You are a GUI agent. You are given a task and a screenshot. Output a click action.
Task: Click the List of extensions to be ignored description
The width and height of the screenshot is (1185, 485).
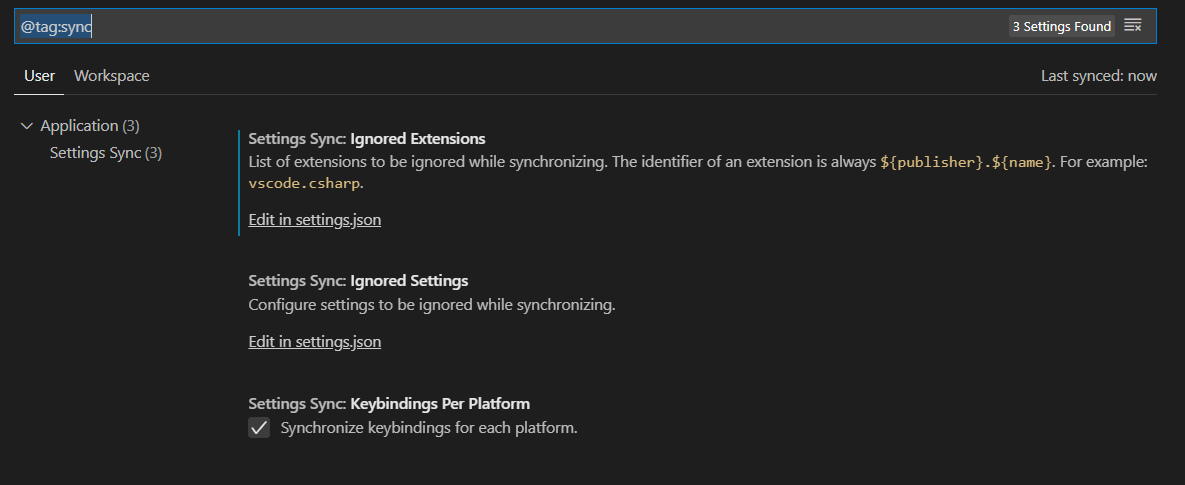point(698,172)
